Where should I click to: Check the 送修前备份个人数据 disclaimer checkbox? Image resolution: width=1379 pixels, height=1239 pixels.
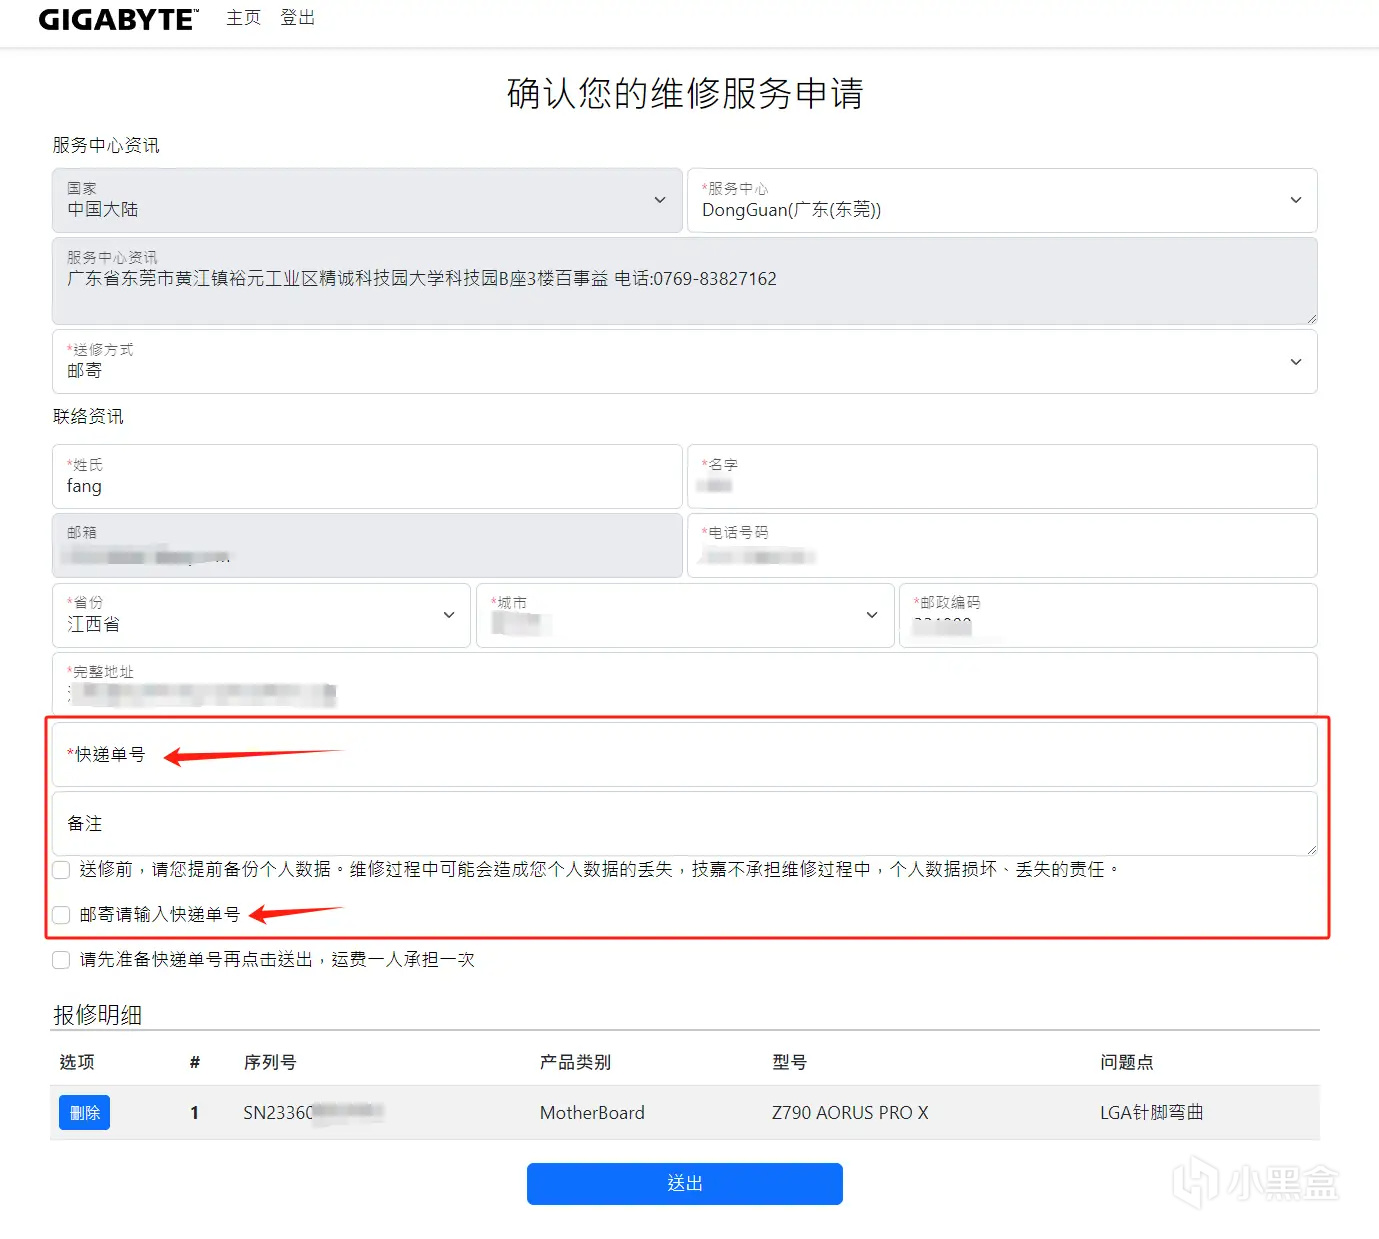point(61,870)
